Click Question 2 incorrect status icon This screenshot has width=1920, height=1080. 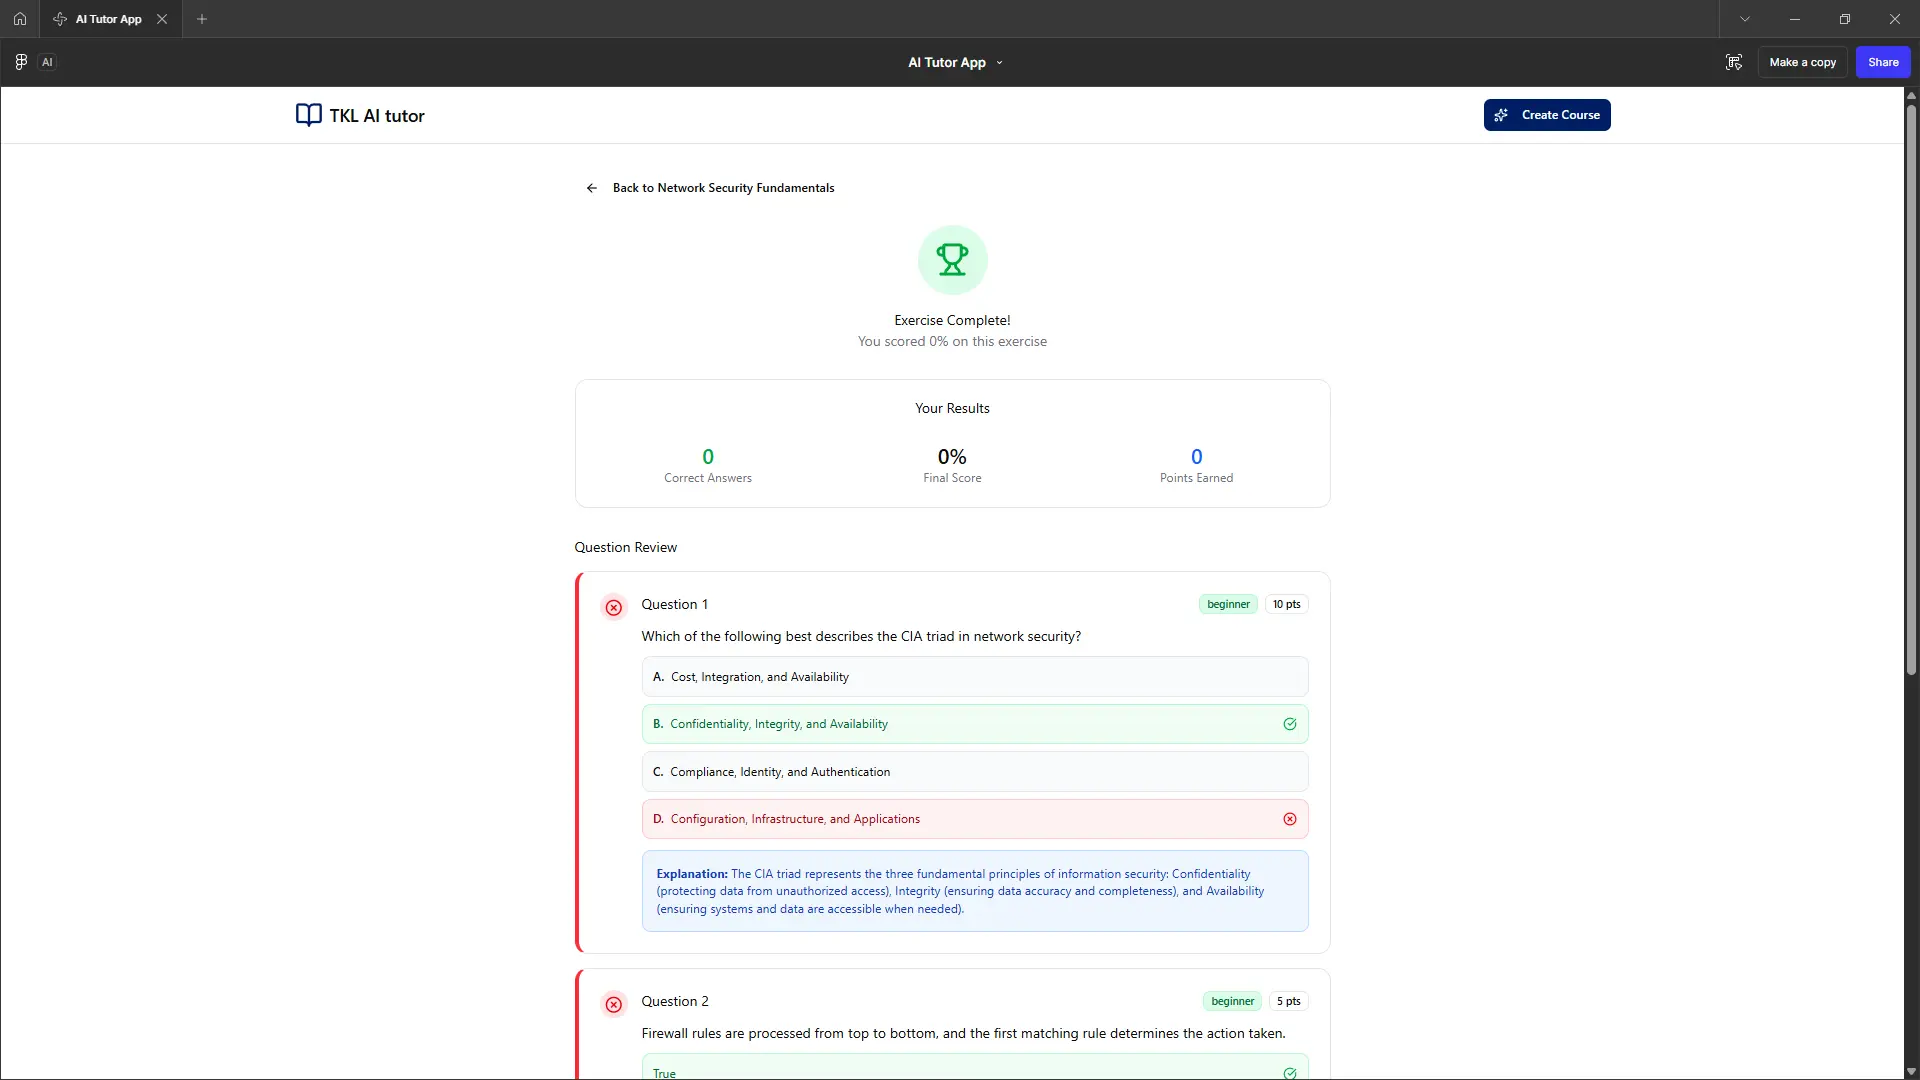pos(614,1004)
